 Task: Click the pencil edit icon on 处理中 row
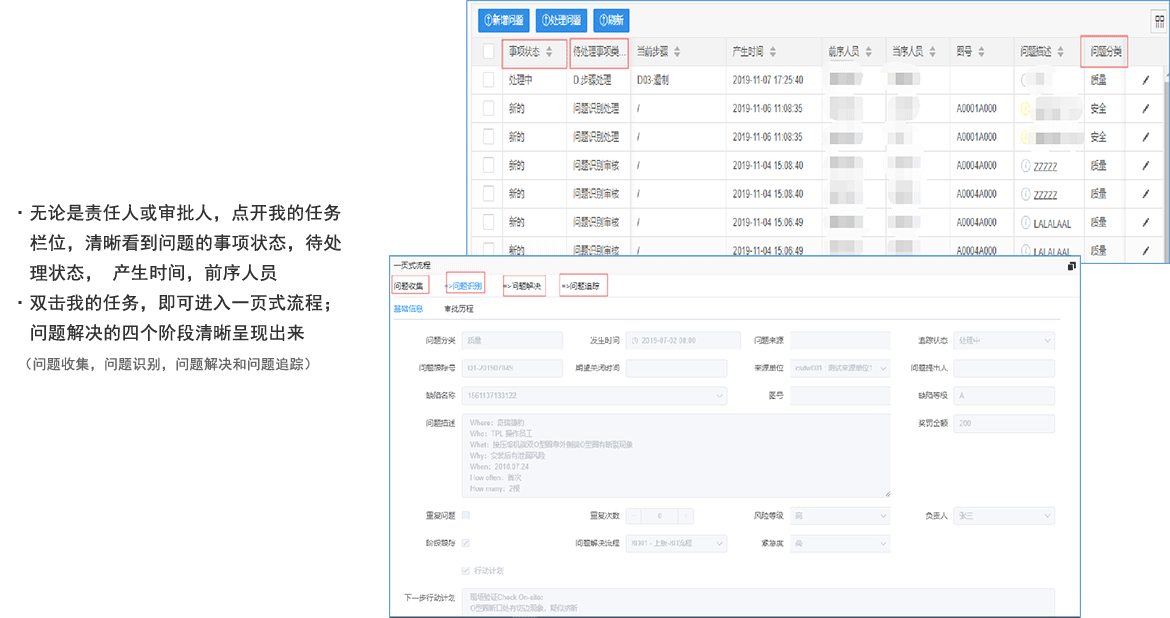[1144, 80]
